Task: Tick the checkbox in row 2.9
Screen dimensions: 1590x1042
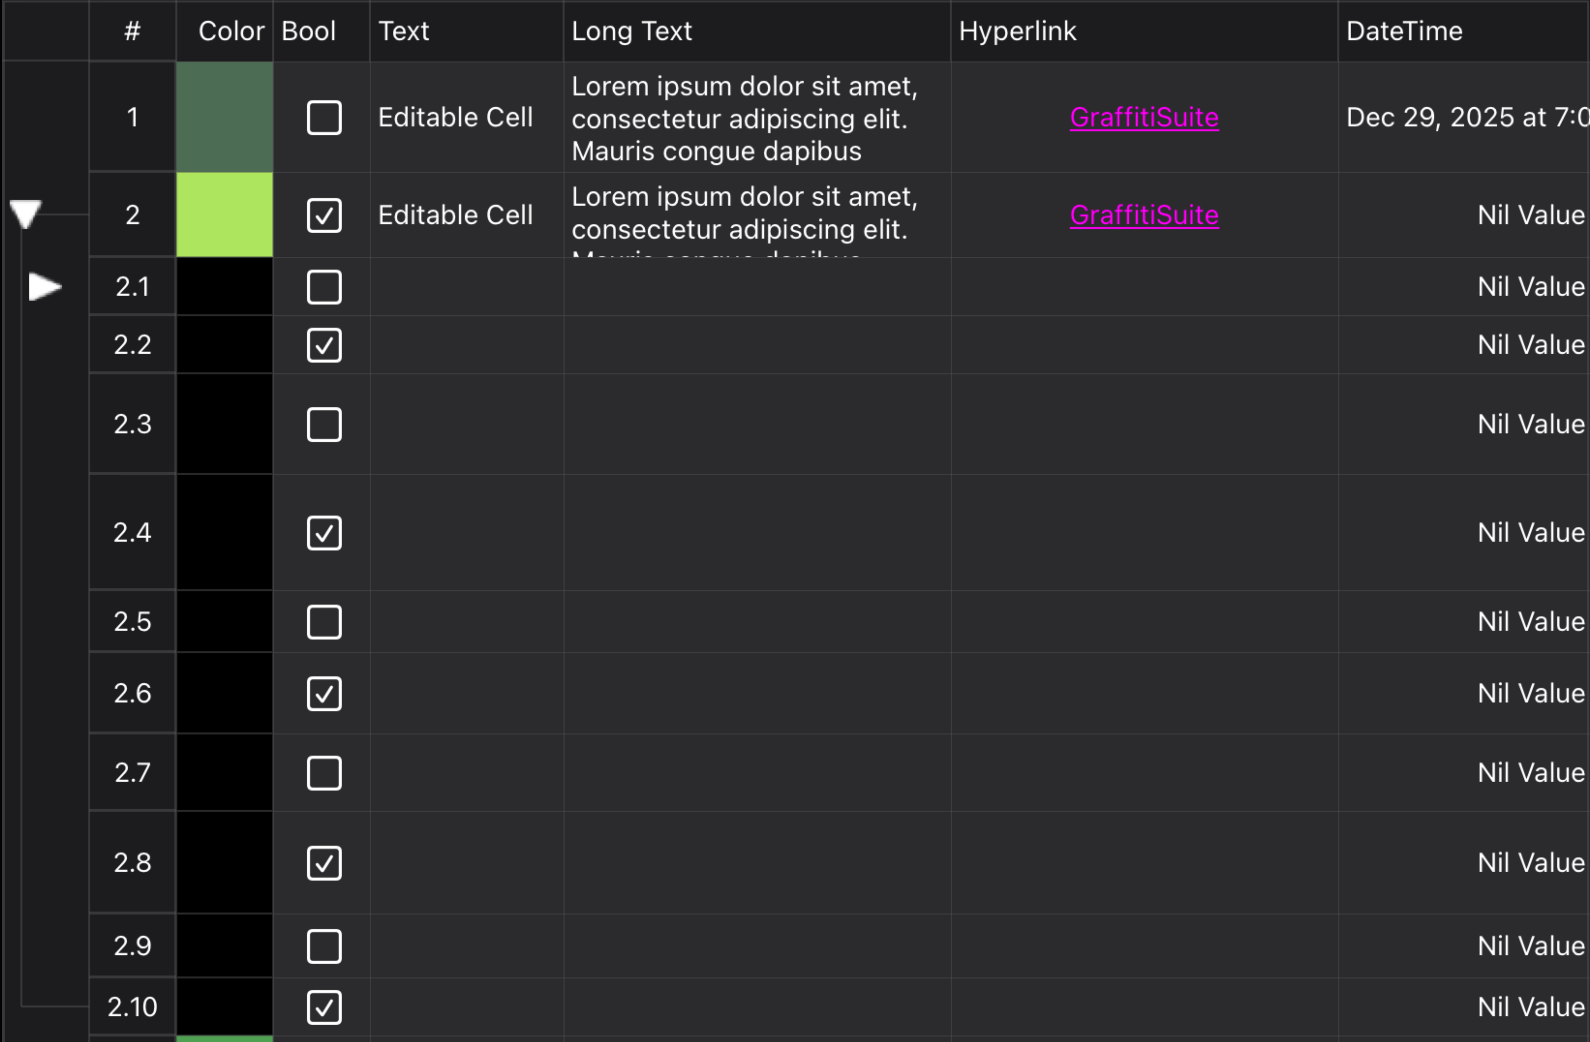Action: [x=324, y=946]
